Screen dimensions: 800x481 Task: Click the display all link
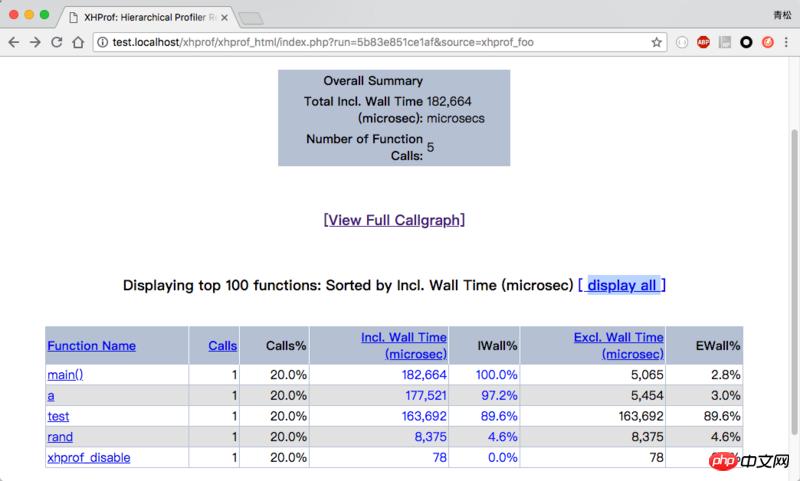[622, 285]
